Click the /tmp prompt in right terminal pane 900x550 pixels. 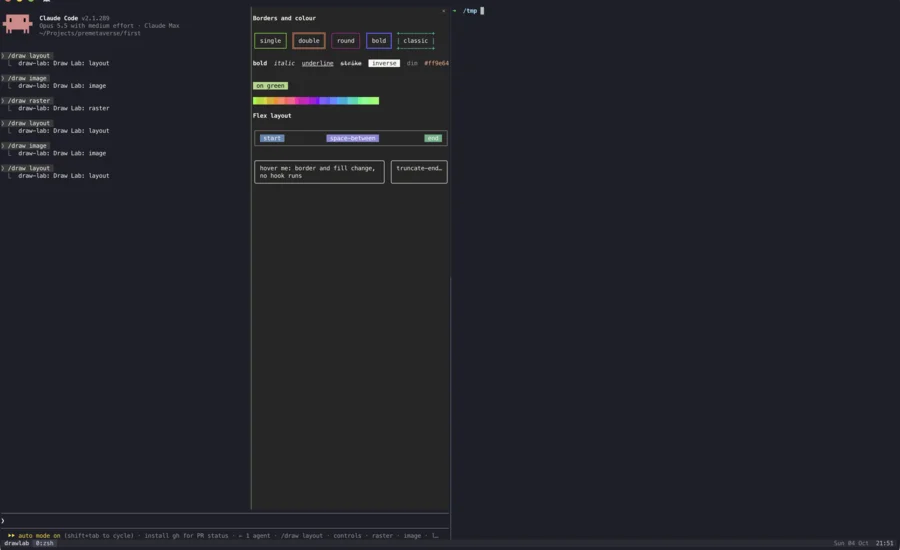tap(470, 11)
